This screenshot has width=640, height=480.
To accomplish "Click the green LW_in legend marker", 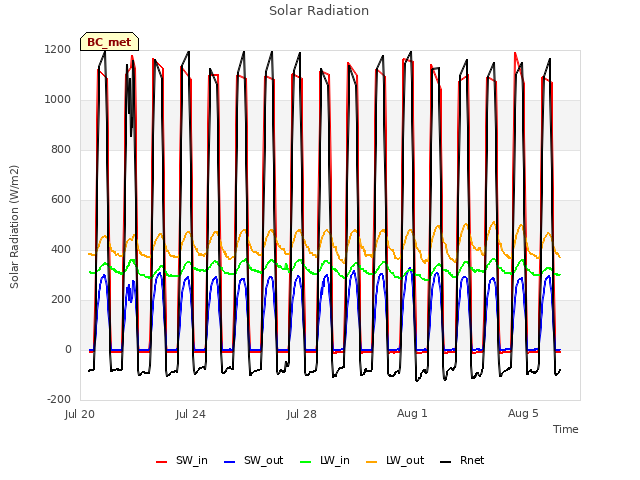I will point(306,462).
